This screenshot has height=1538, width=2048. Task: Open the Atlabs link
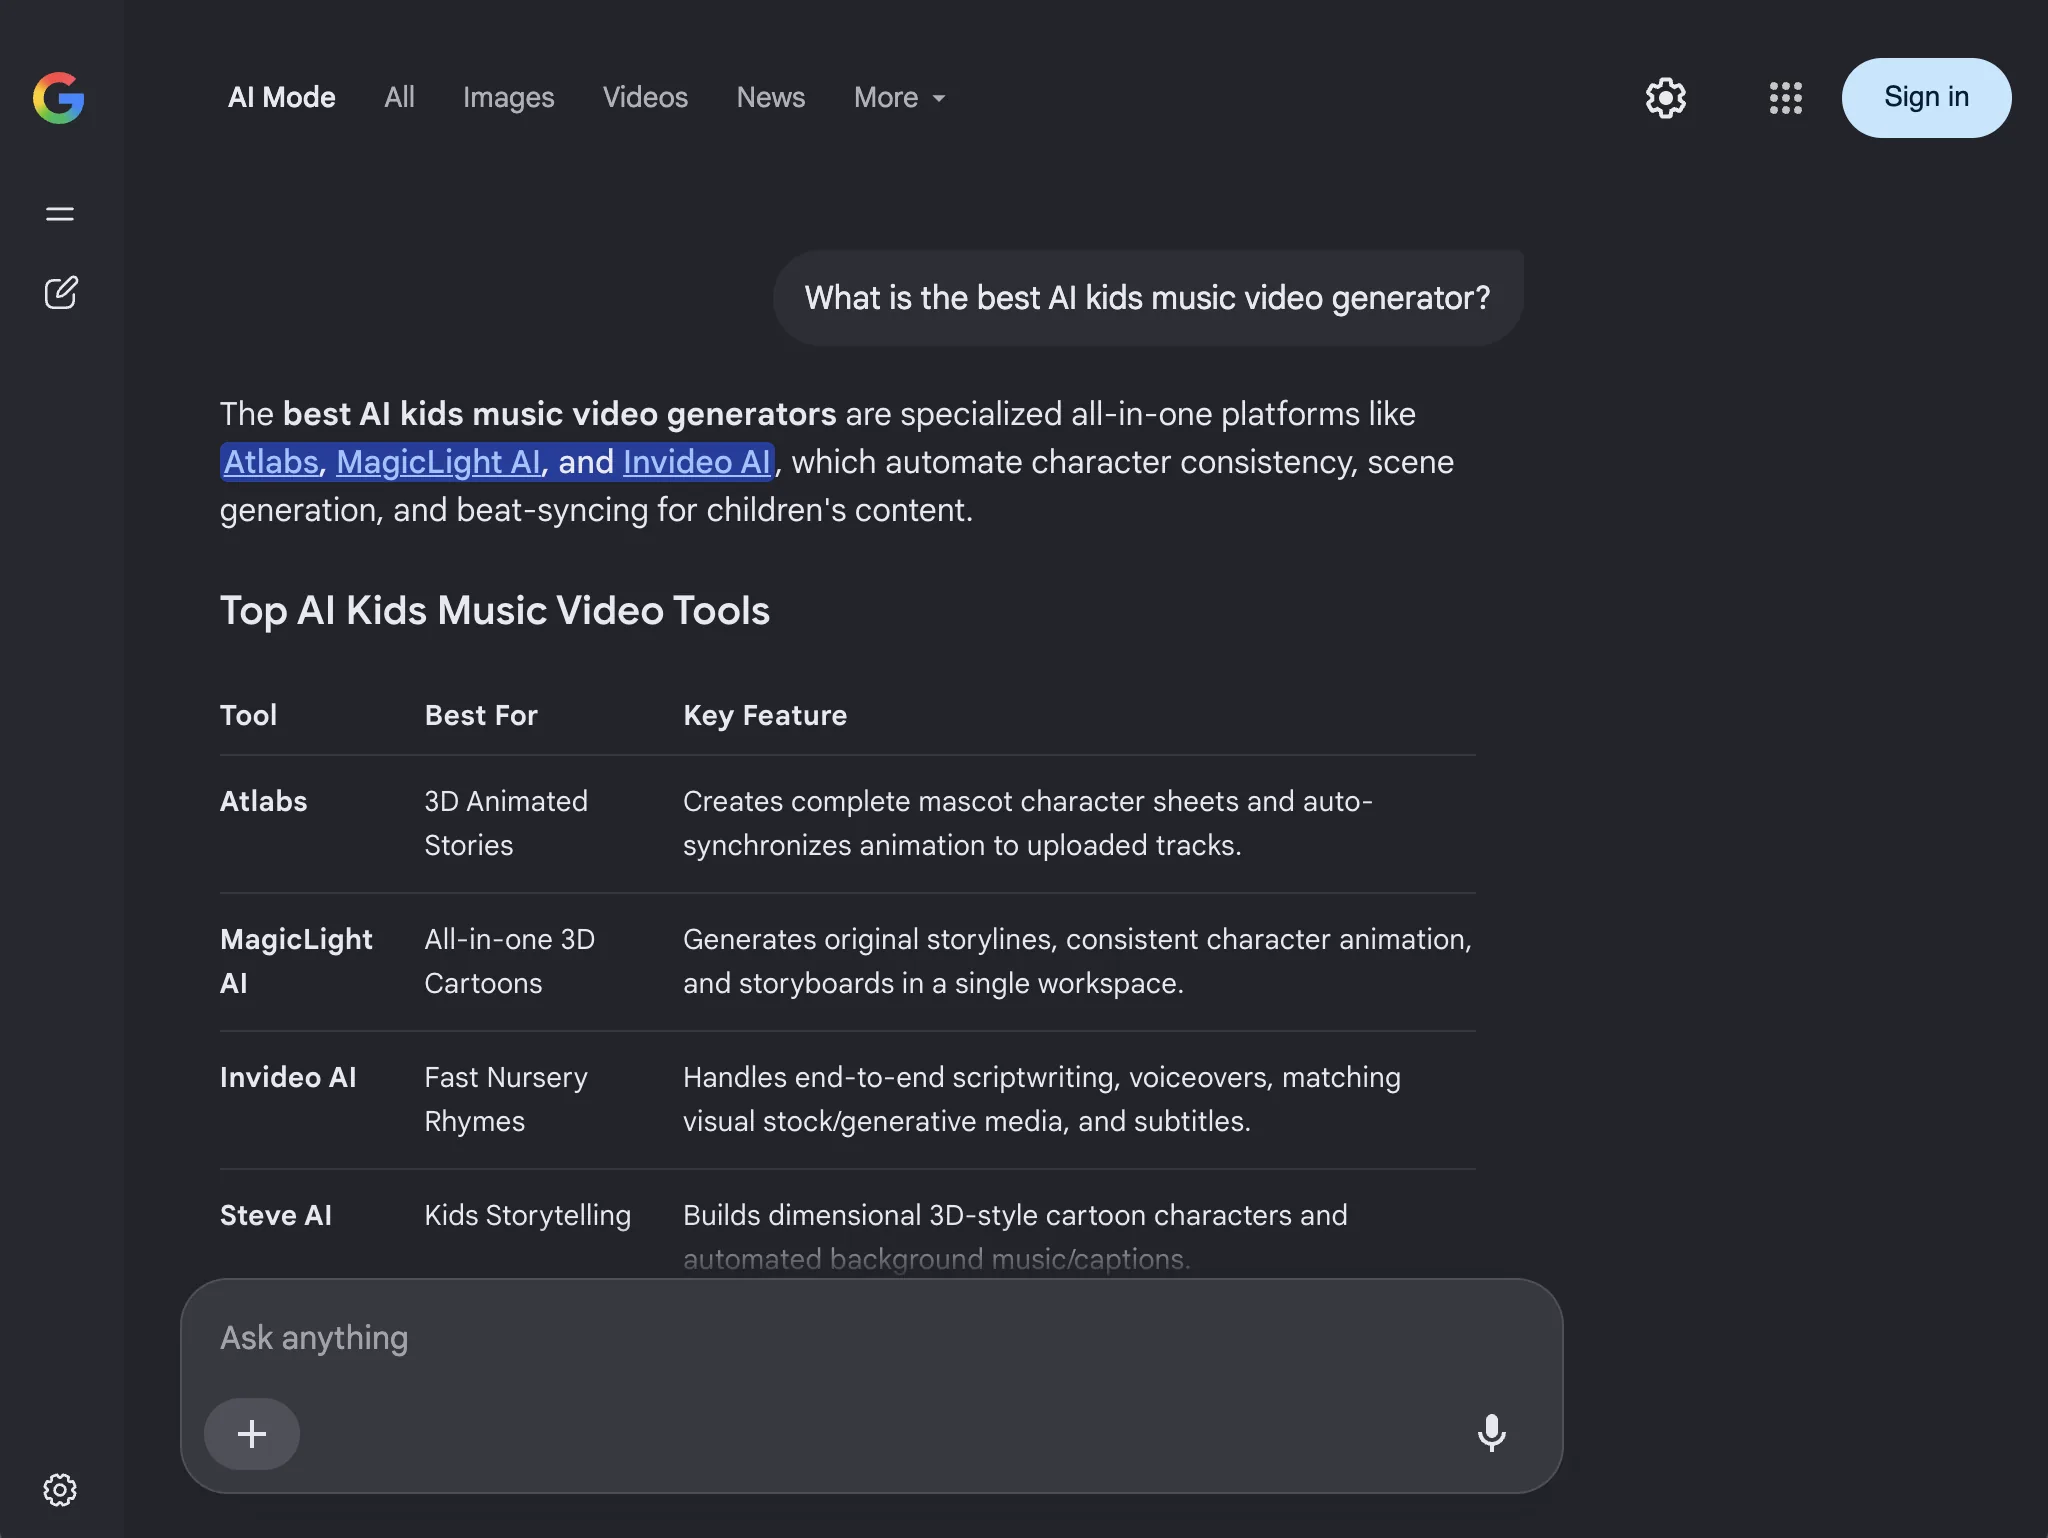pyautogui.click(x=270, y=462)
